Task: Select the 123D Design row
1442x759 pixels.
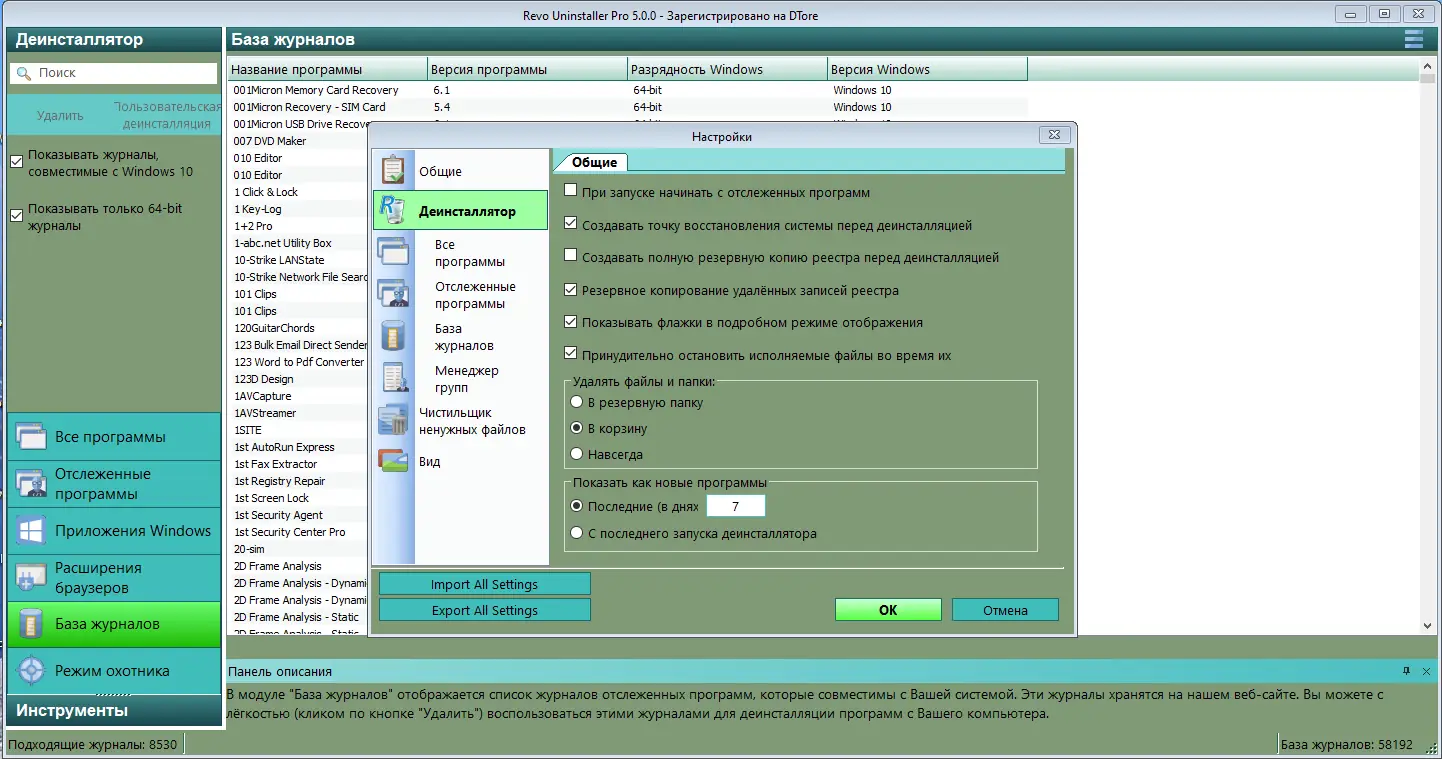Action: point(298,379)
